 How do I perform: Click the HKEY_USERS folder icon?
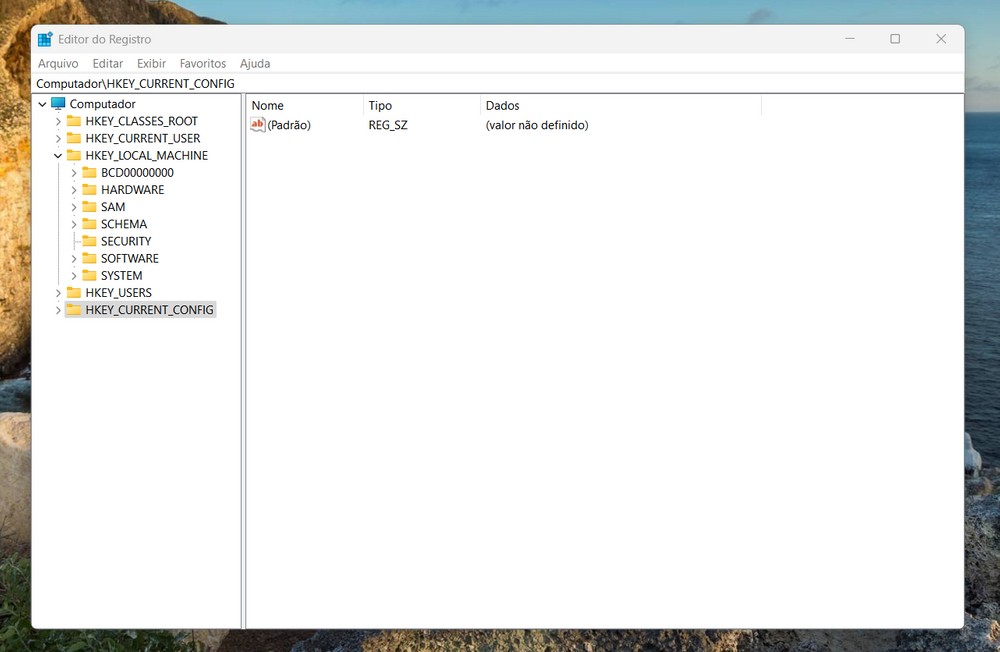(x=74, y=293)
